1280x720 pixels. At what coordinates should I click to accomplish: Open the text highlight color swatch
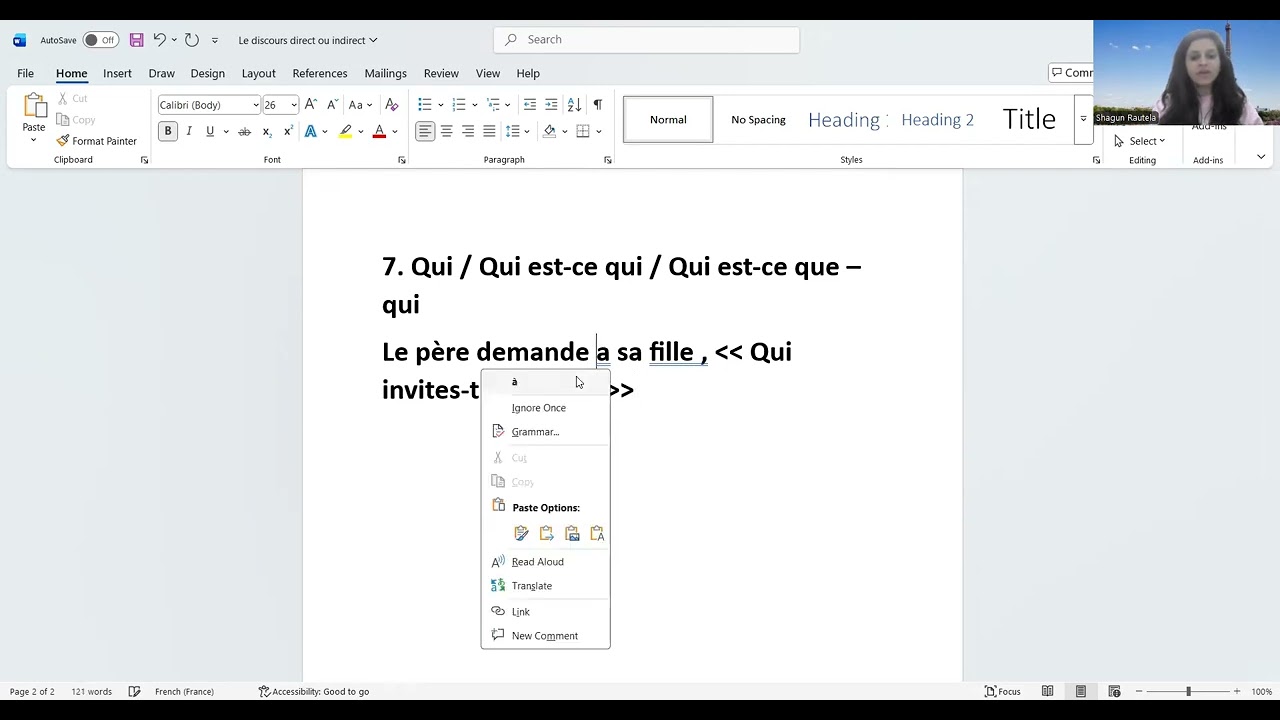point(345,131)
